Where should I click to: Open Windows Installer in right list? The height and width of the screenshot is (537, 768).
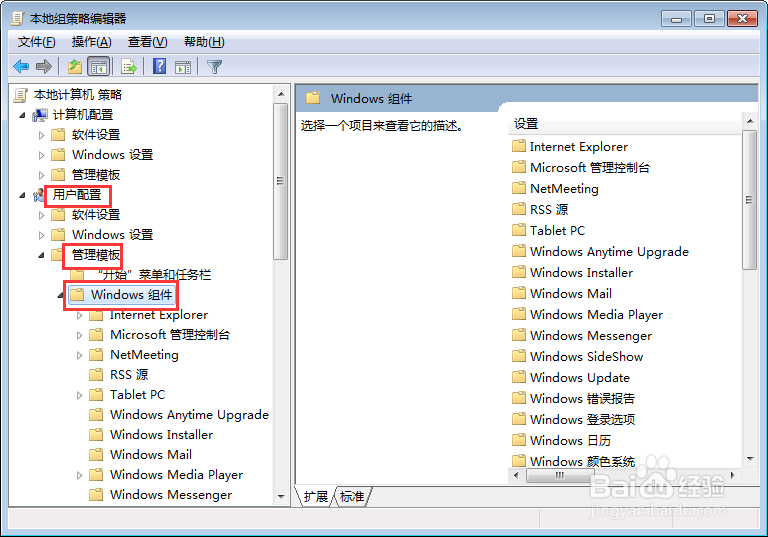click(581, 272)
